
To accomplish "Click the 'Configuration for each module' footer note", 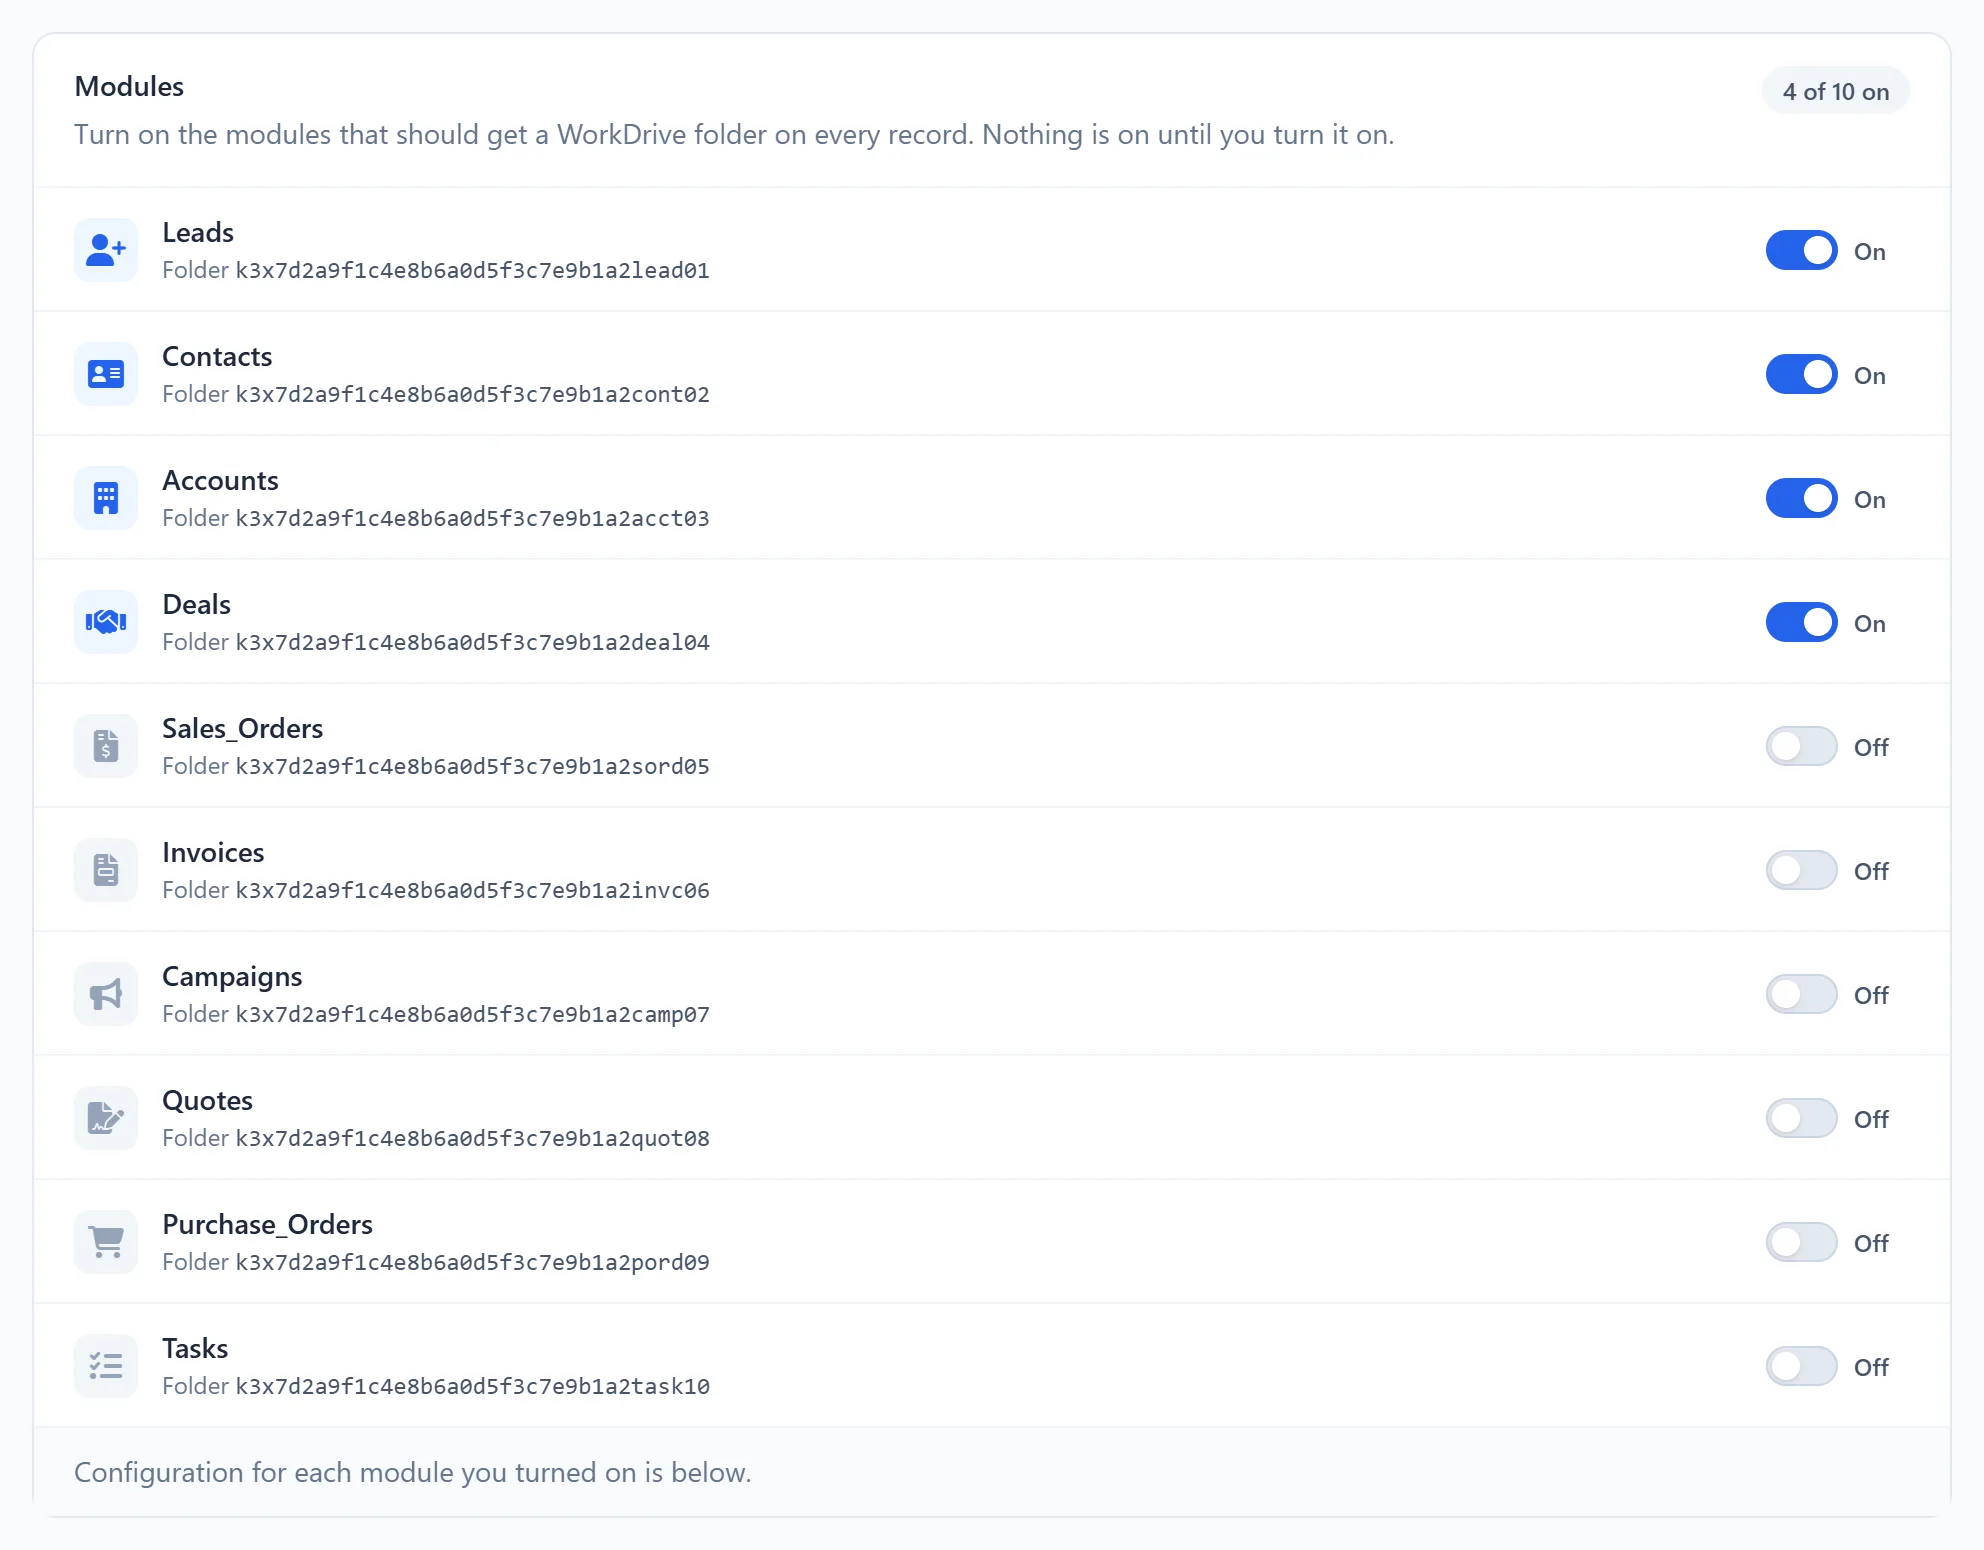I will pyautogui.click(x=413, y=1472).
